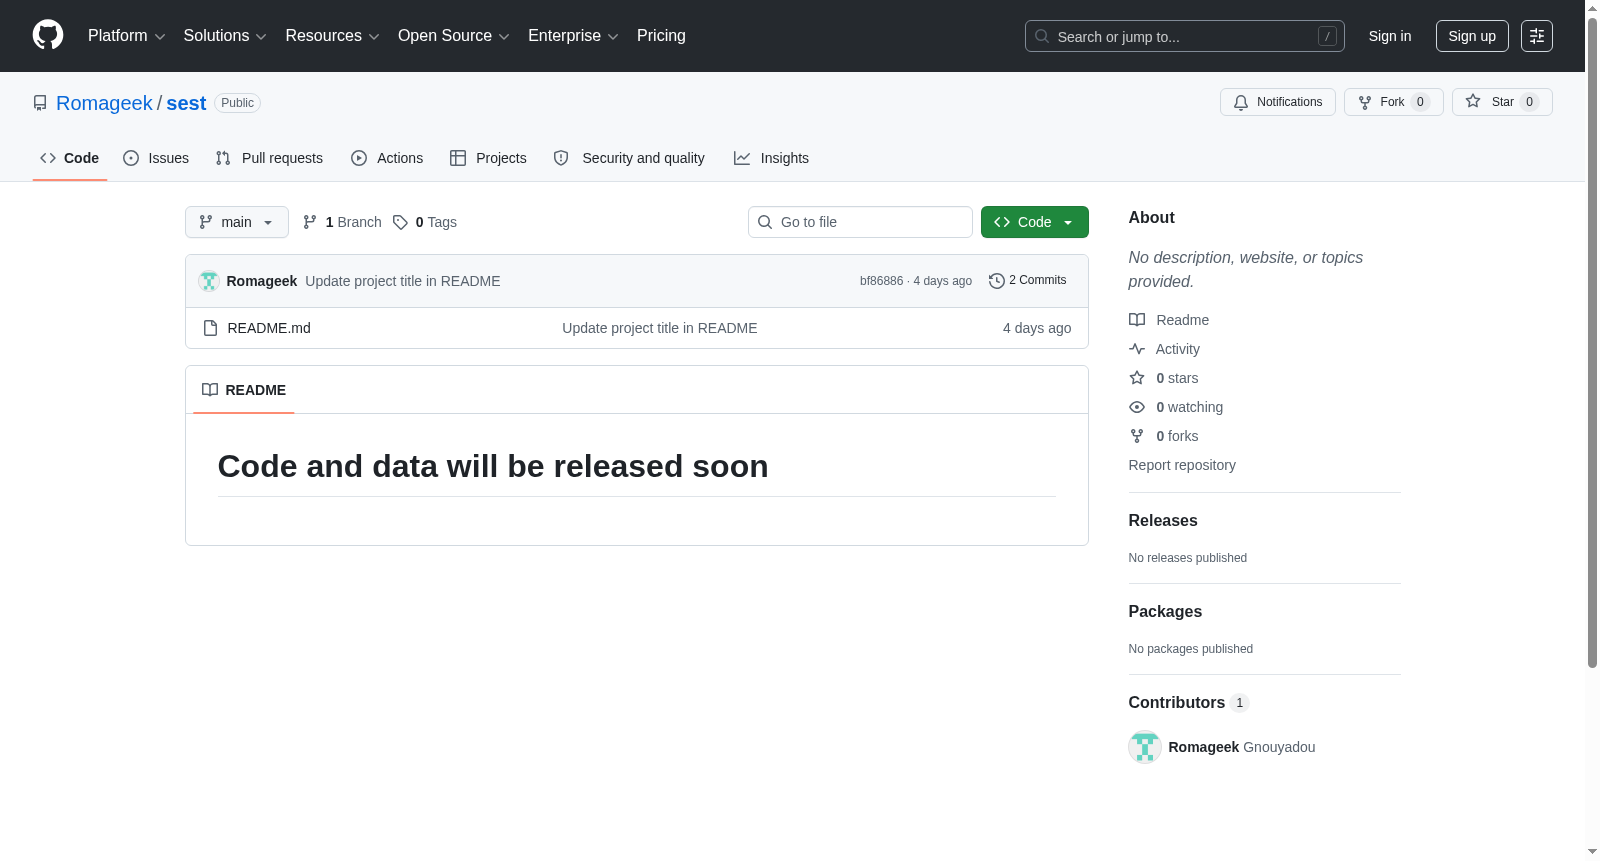Click the Sign up button
1600x861 pixels.
[1472, 36]
